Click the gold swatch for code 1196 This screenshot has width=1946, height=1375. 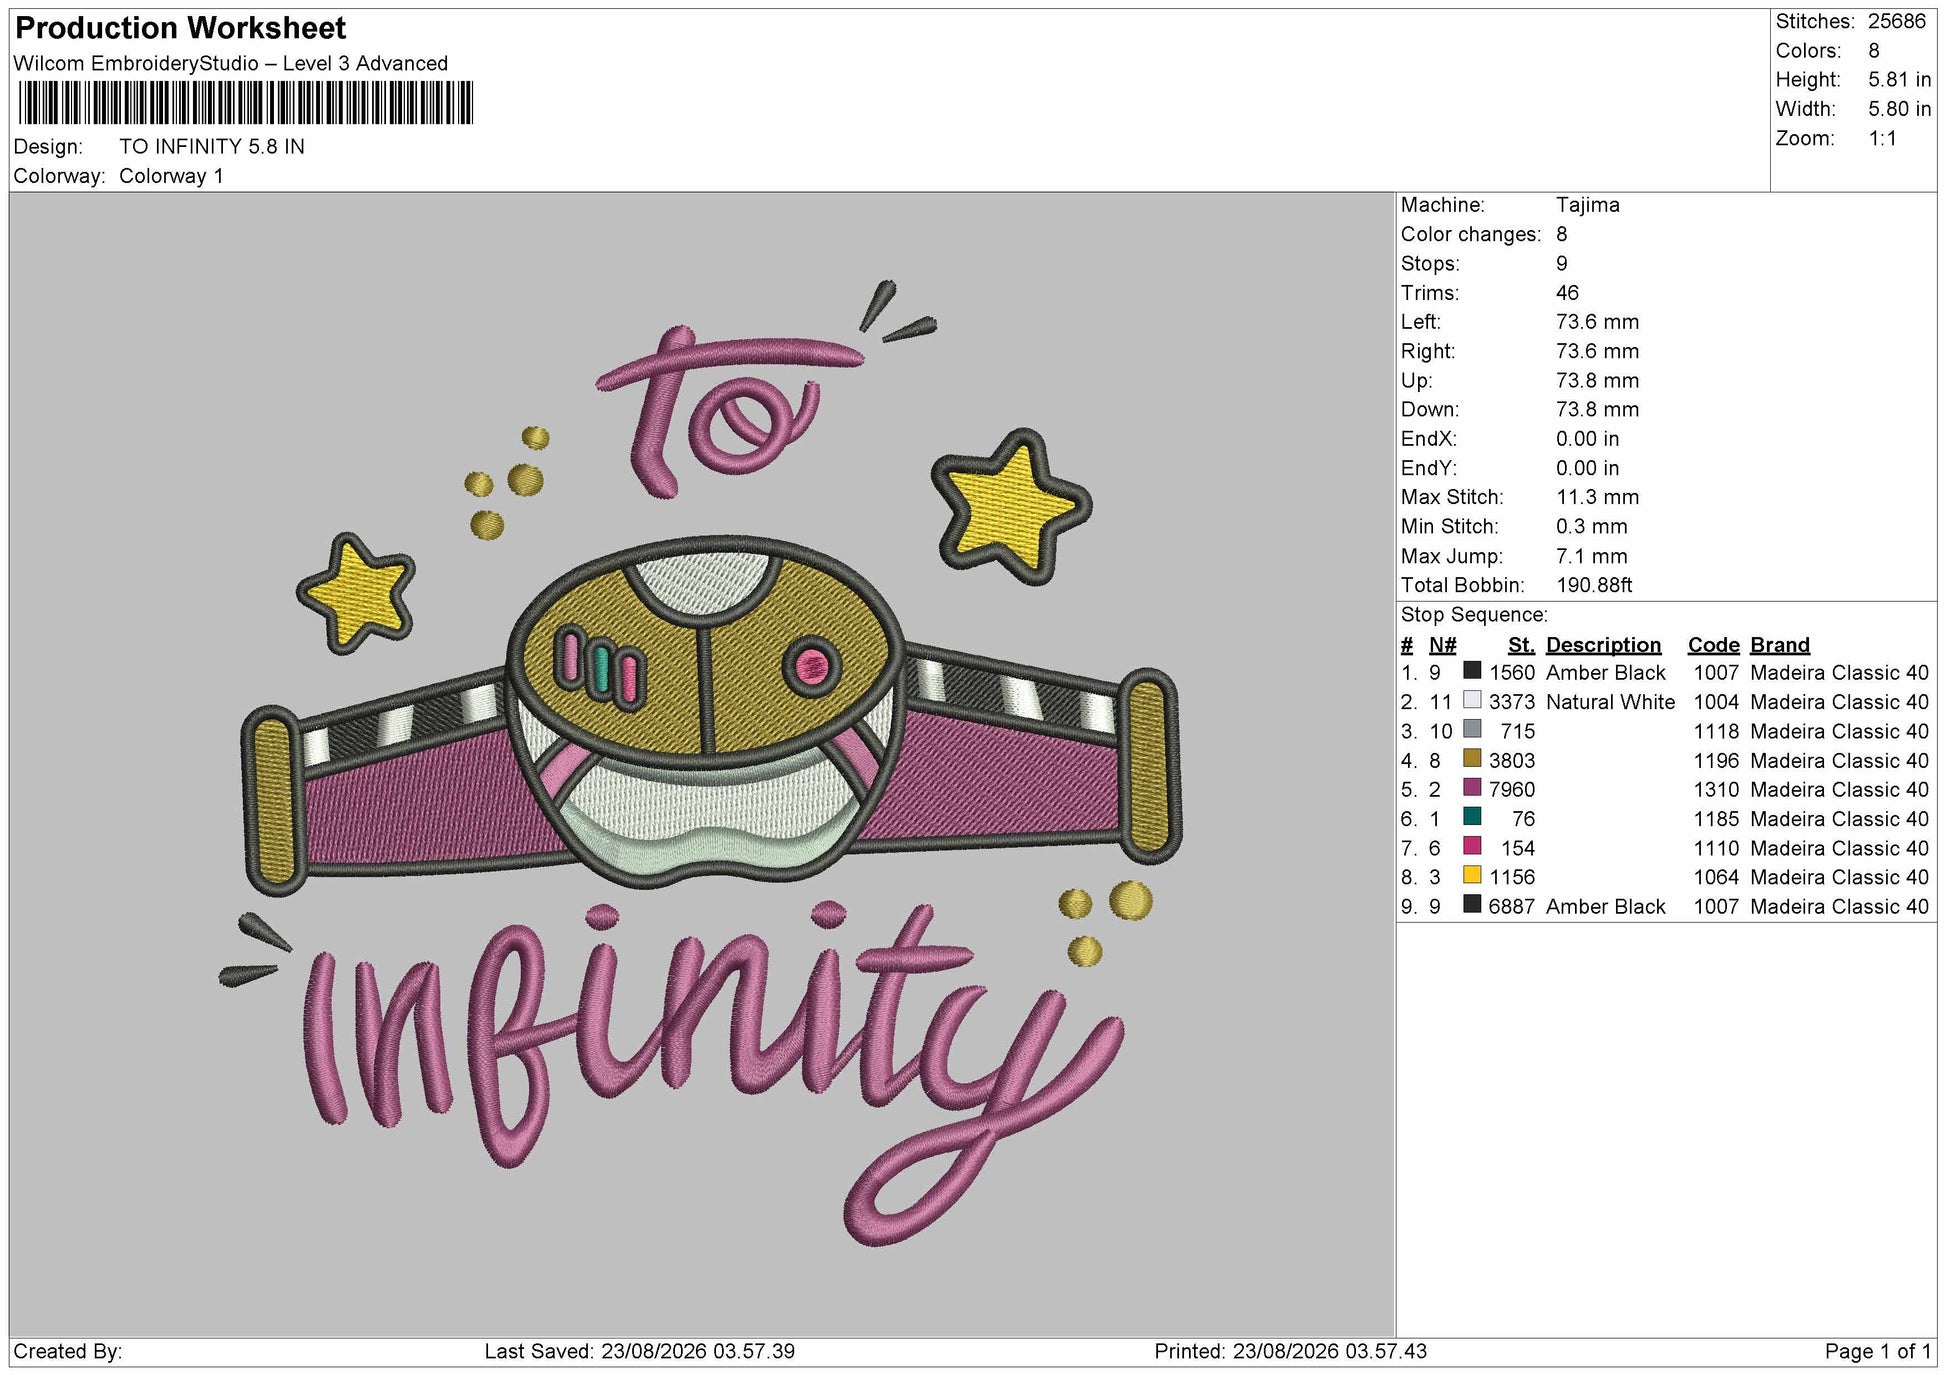point(1472,758)
